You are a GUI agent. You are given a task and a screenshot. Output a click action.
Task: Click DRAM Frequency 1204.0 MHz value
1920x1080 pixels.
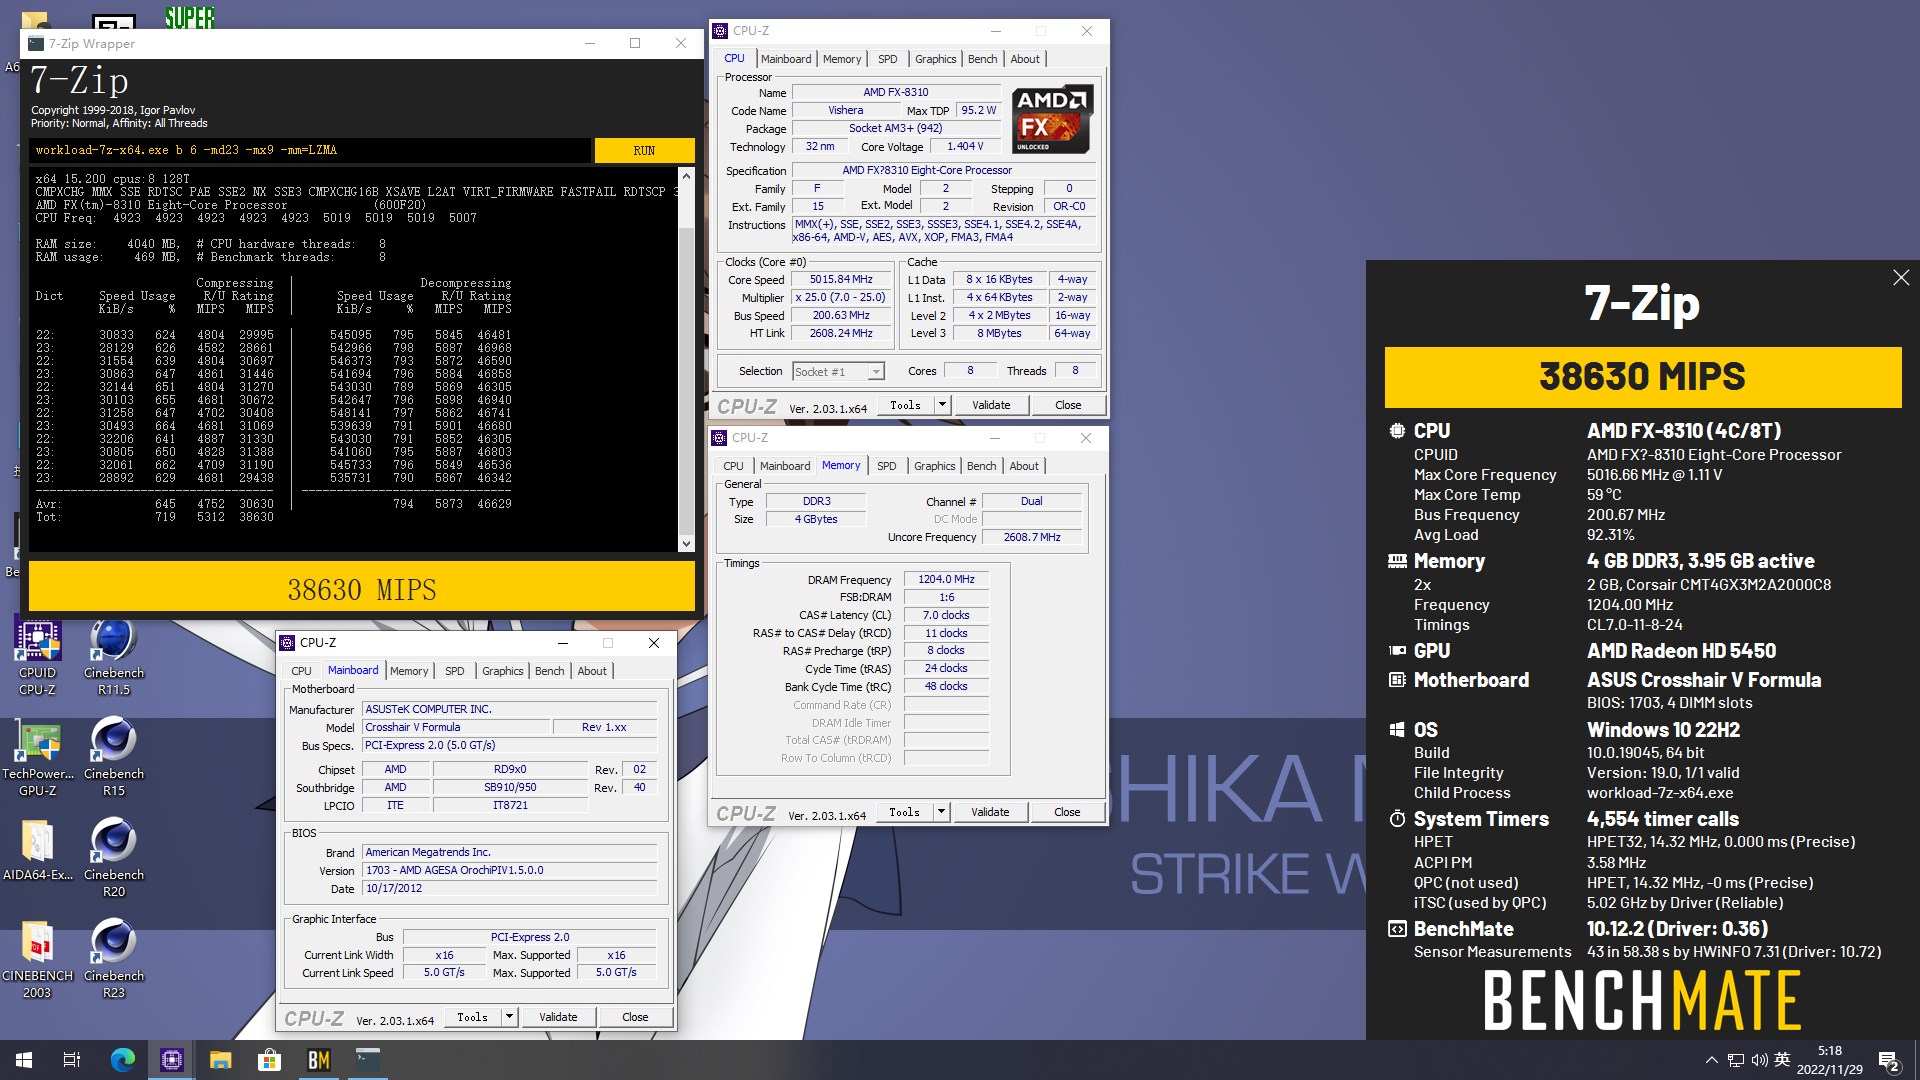pos(946,579)
